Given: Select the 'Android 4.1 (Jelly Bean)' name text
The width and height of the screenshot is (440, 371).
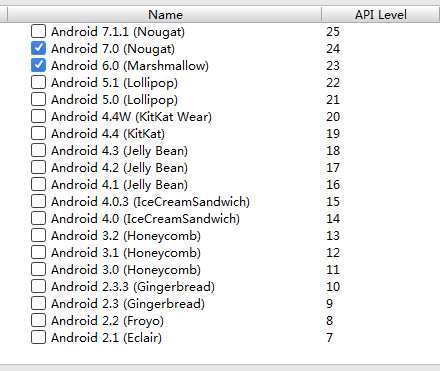Looking at the screenshot, I should pyautogui.click(x=119, y=185).
